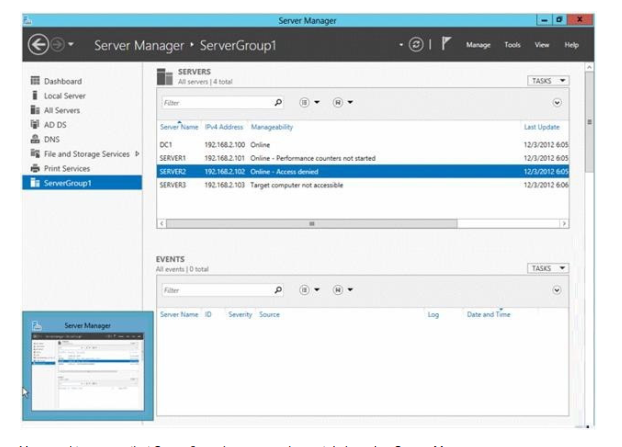This screenshot has width=622, height=447.
Task: Sort events by ID column
Action: click(x=208, y=315)
